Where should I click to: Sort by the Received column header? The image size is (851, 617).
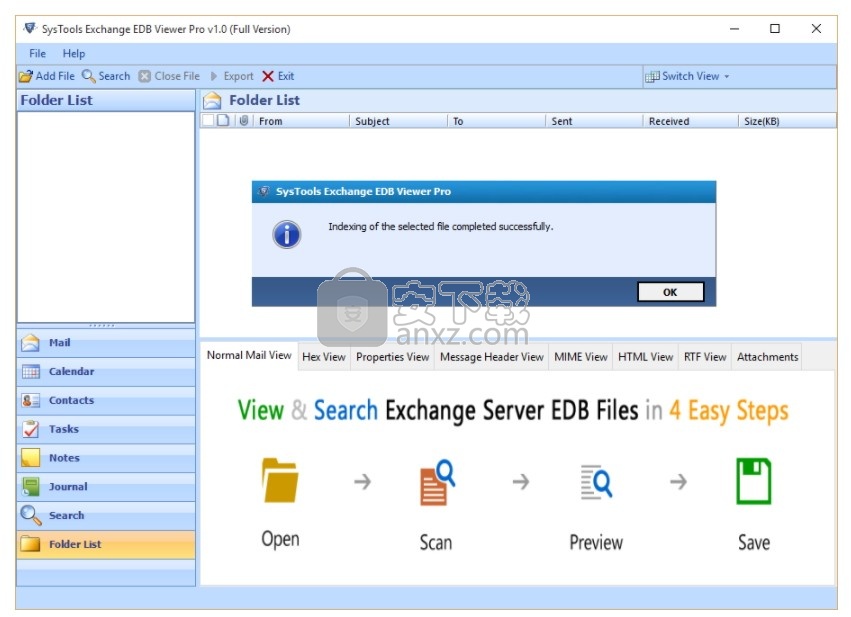690,121
